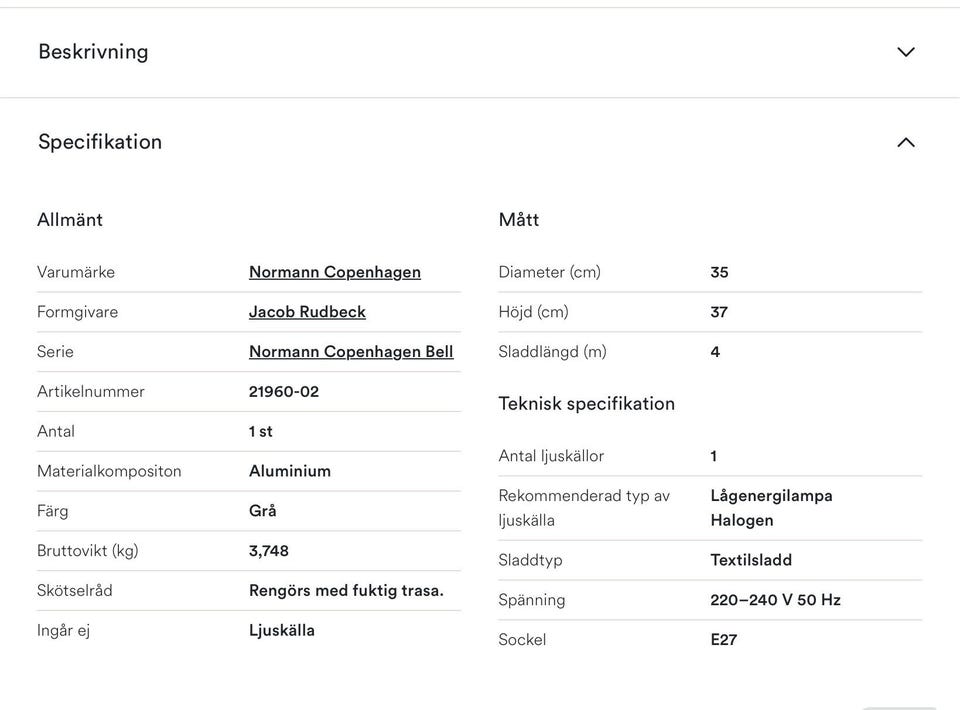Viewport: 960px width, 710px height.
Task: Click the care advice text Rengörs med fuktig trasa
Action: (x=346, y=591)
